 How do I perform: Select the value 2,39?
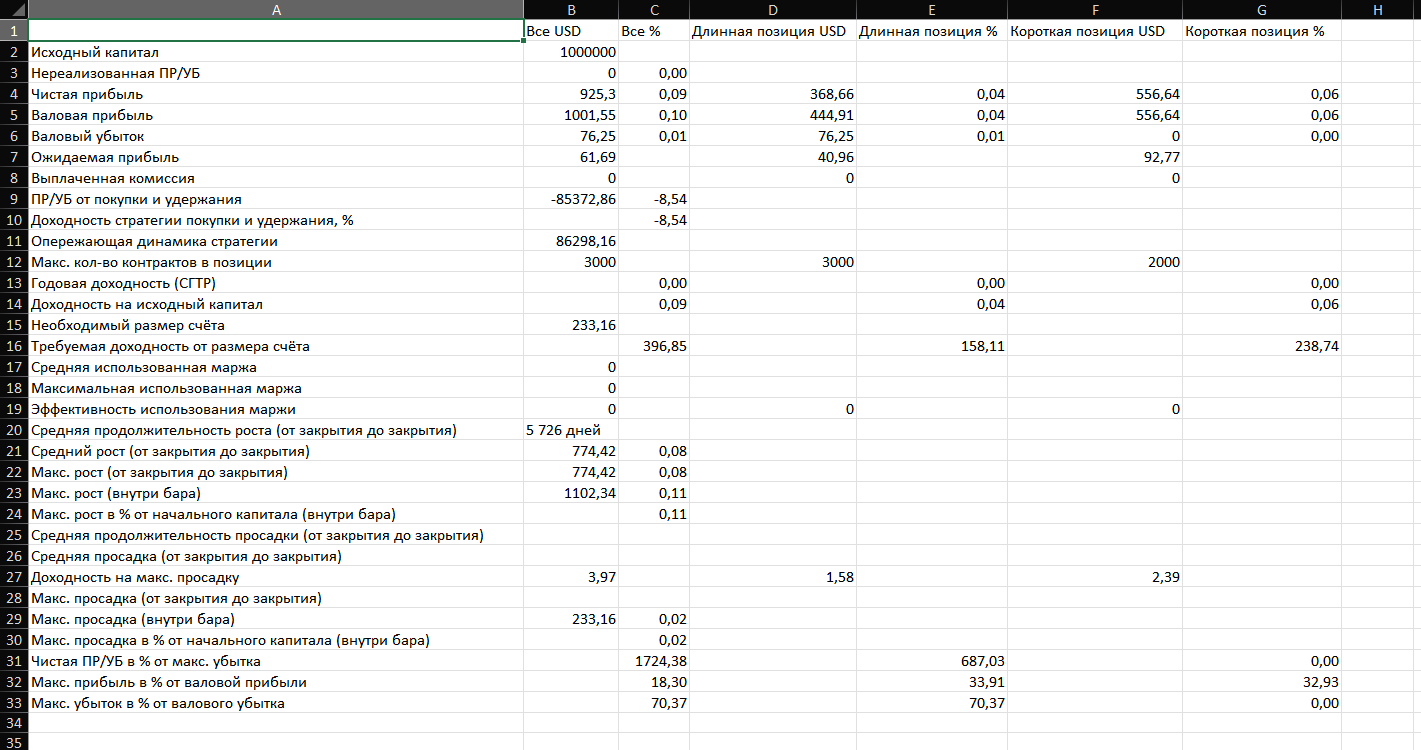(1094, 577)
